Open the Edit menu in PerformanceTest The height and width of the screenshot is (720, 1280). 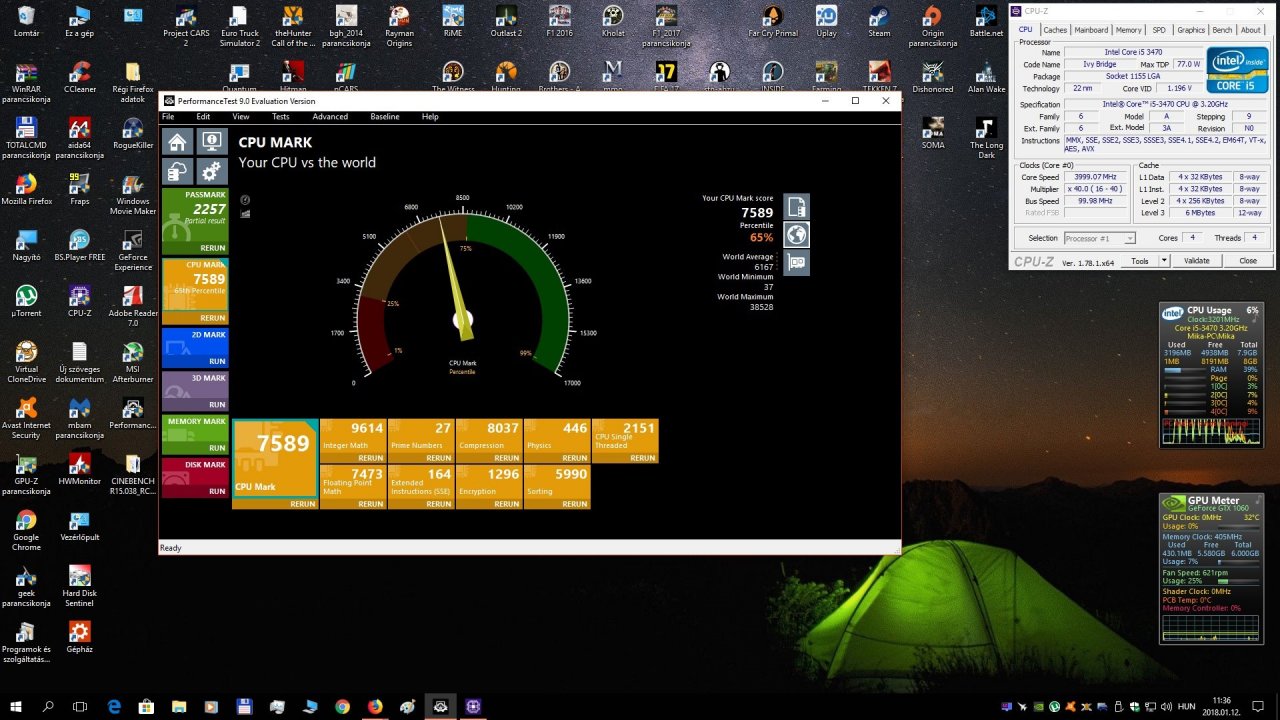click(x=203, y=117)
